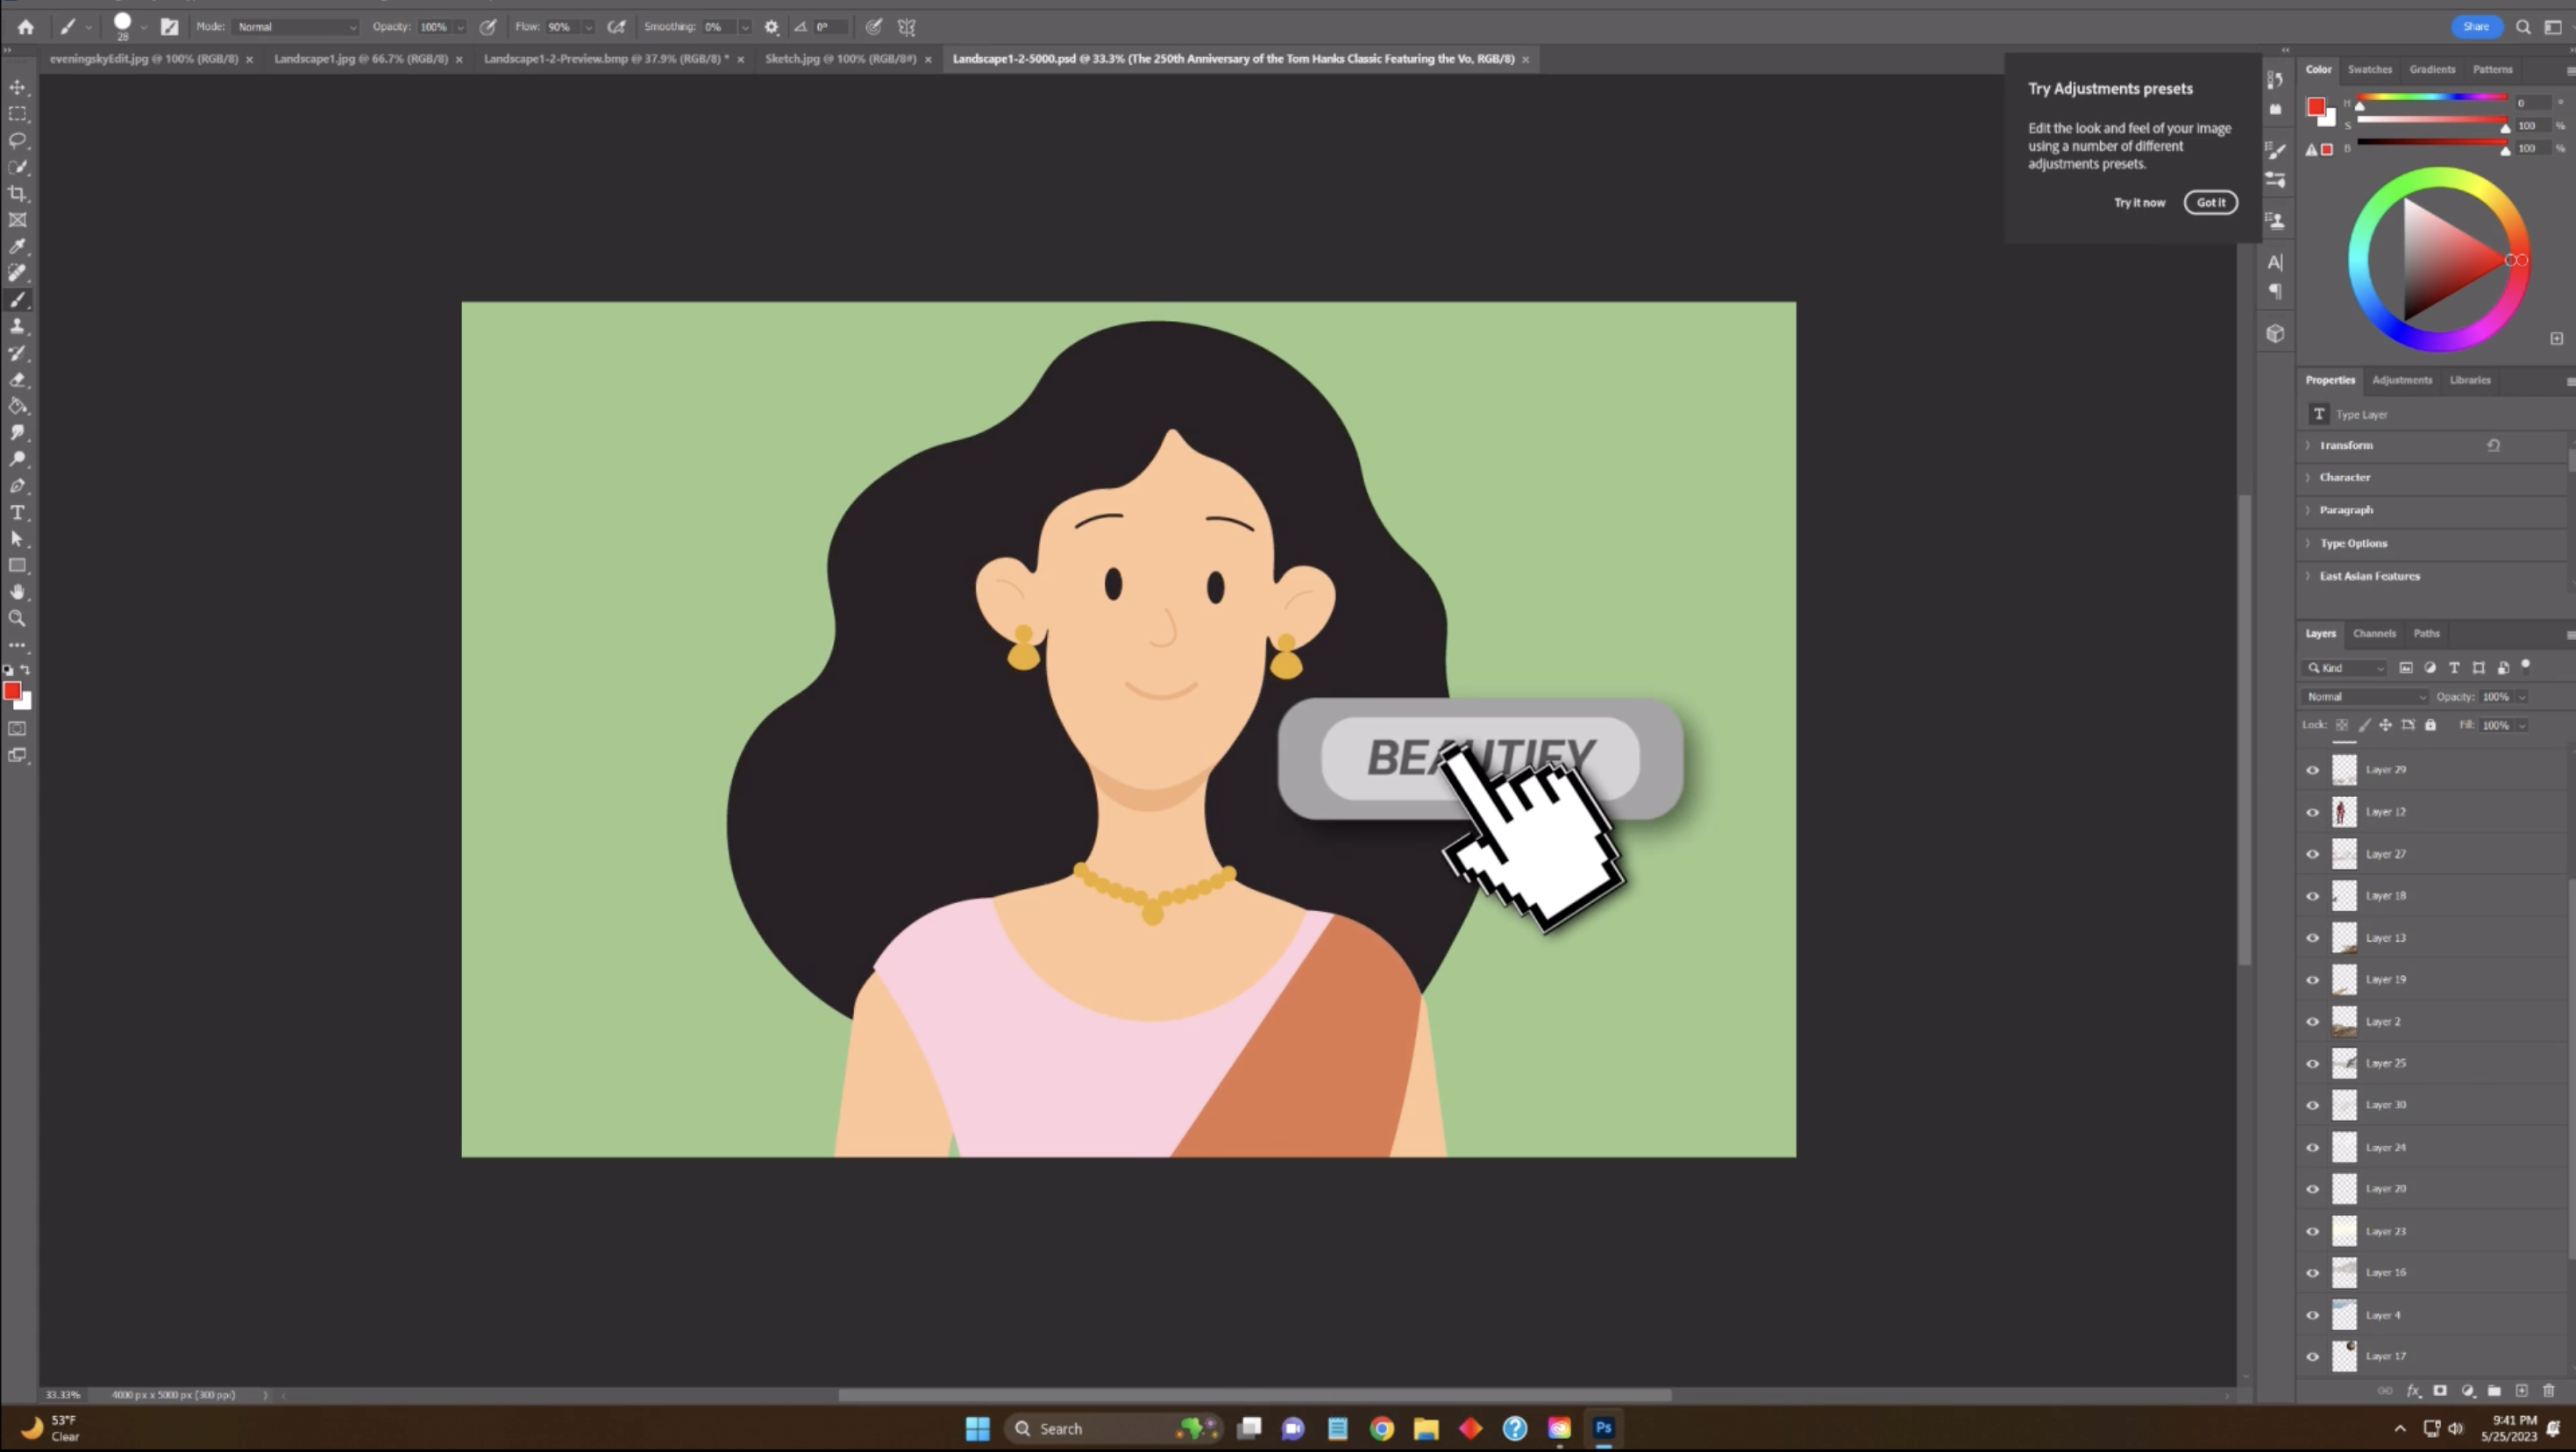Expand the Character section in Properties
This screenshot has width=2576, height=1452.
click(2344, 478)
